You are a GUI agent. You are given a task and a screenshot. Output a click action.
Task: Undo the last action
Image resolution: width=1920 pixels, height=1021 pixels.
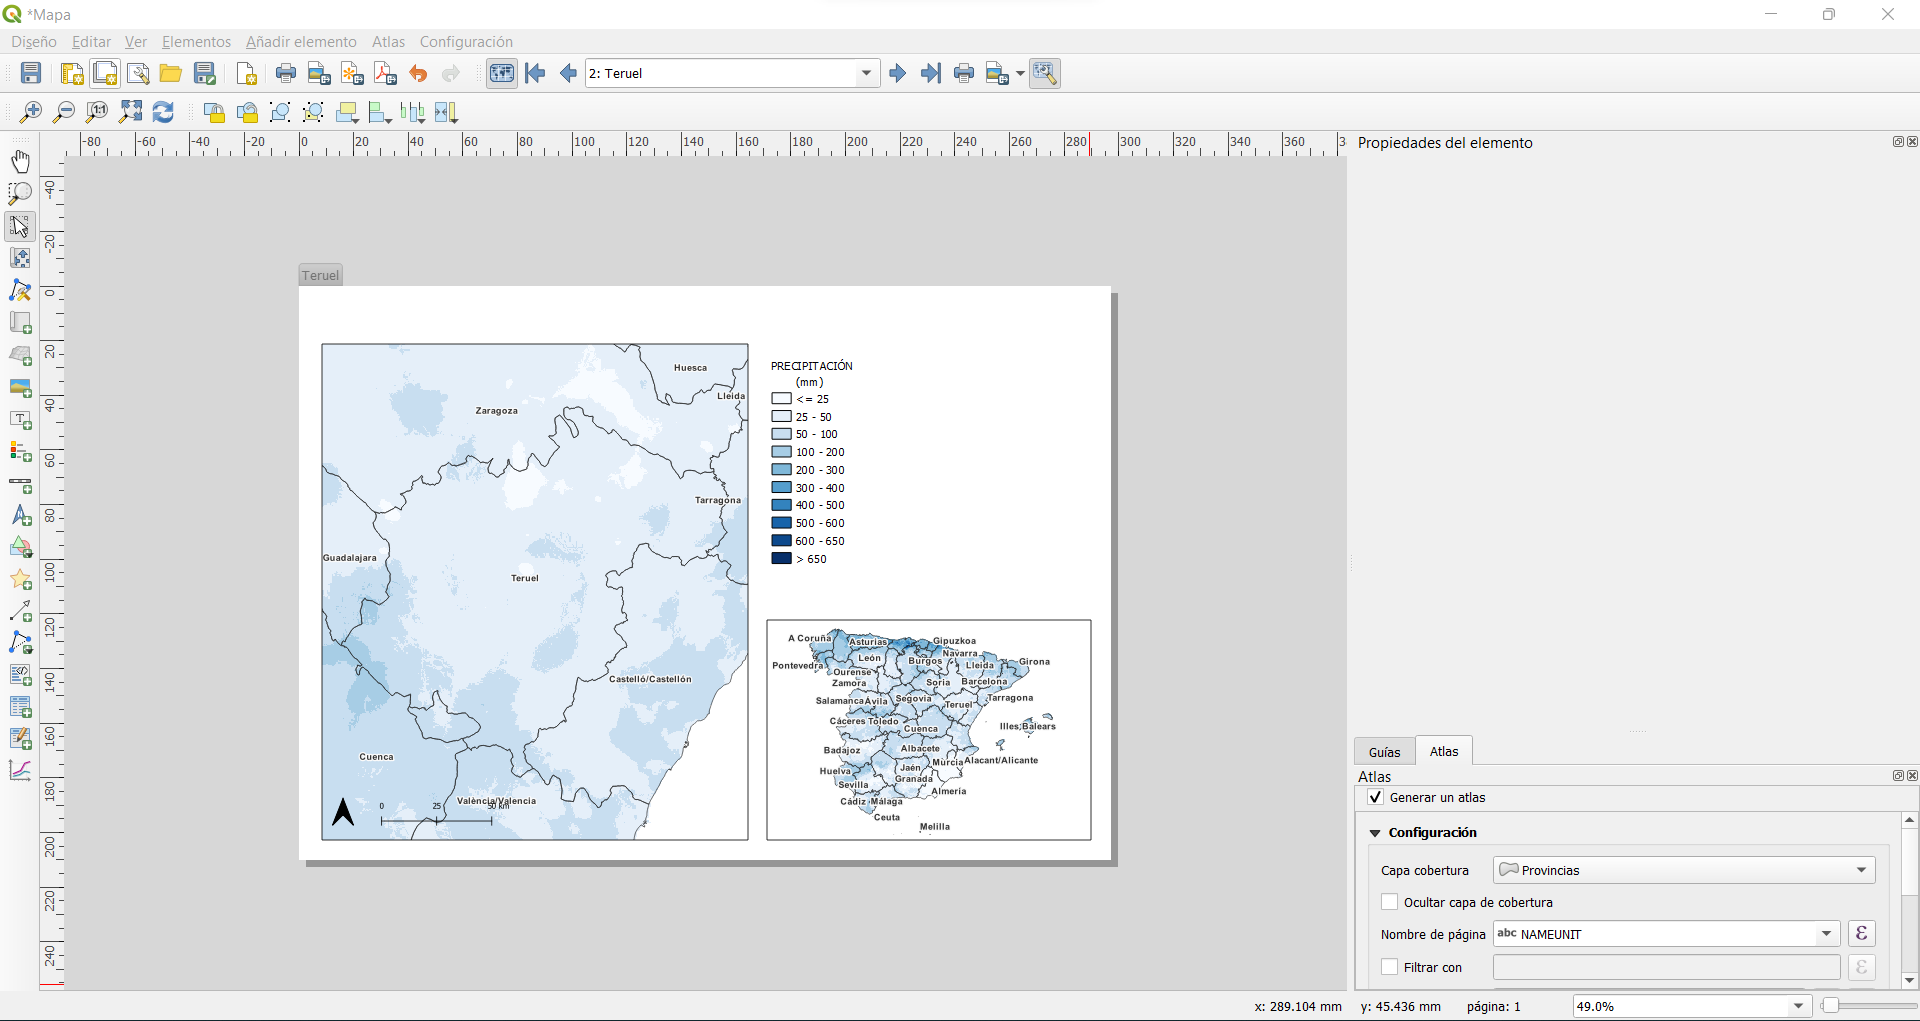point(418,72)
